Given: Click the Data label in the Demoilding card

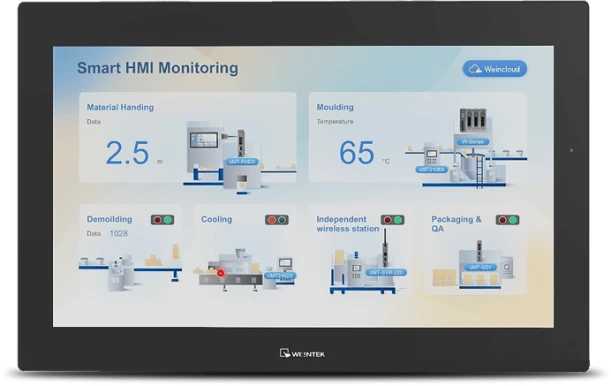Looking at the screenshot, I should point(94,234).
